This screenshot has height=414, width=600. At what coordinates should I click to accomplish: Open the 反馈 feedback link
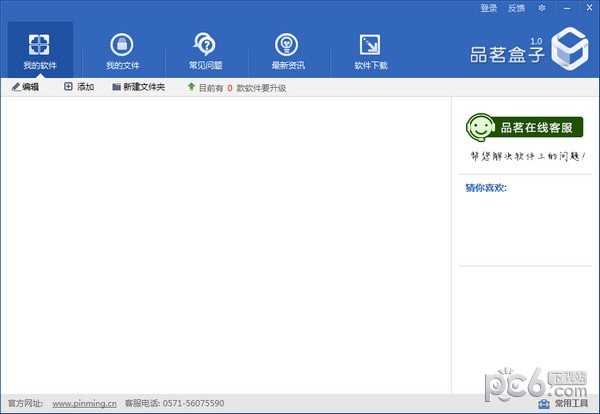(x=516, y=8)
